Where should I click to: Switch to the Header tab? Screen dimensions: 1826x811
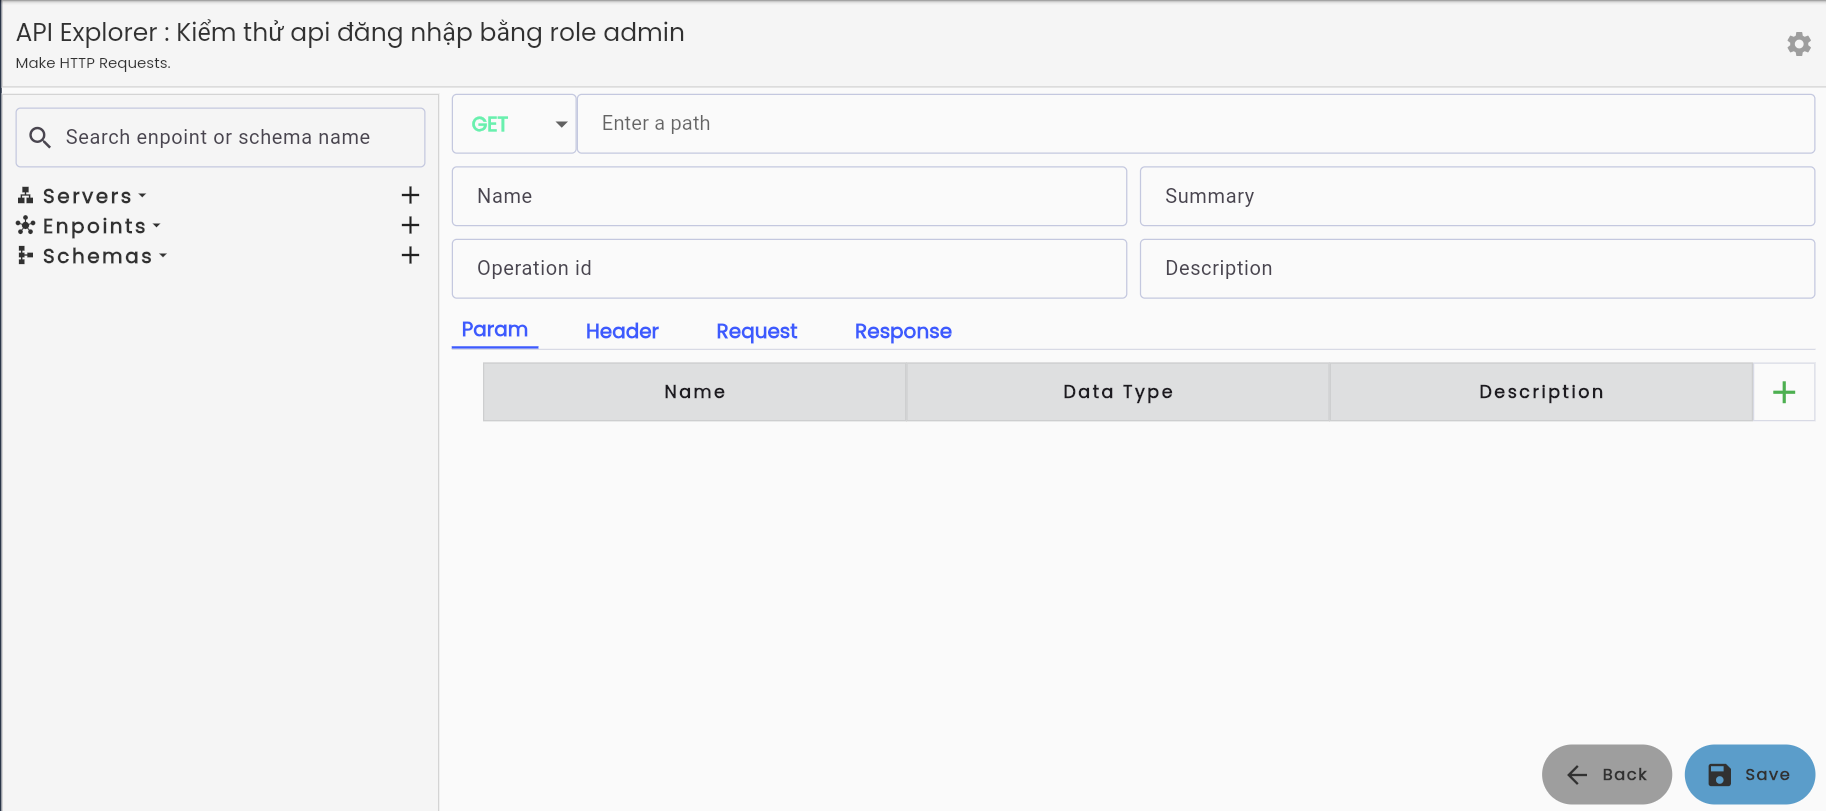(x=622, y=331)
